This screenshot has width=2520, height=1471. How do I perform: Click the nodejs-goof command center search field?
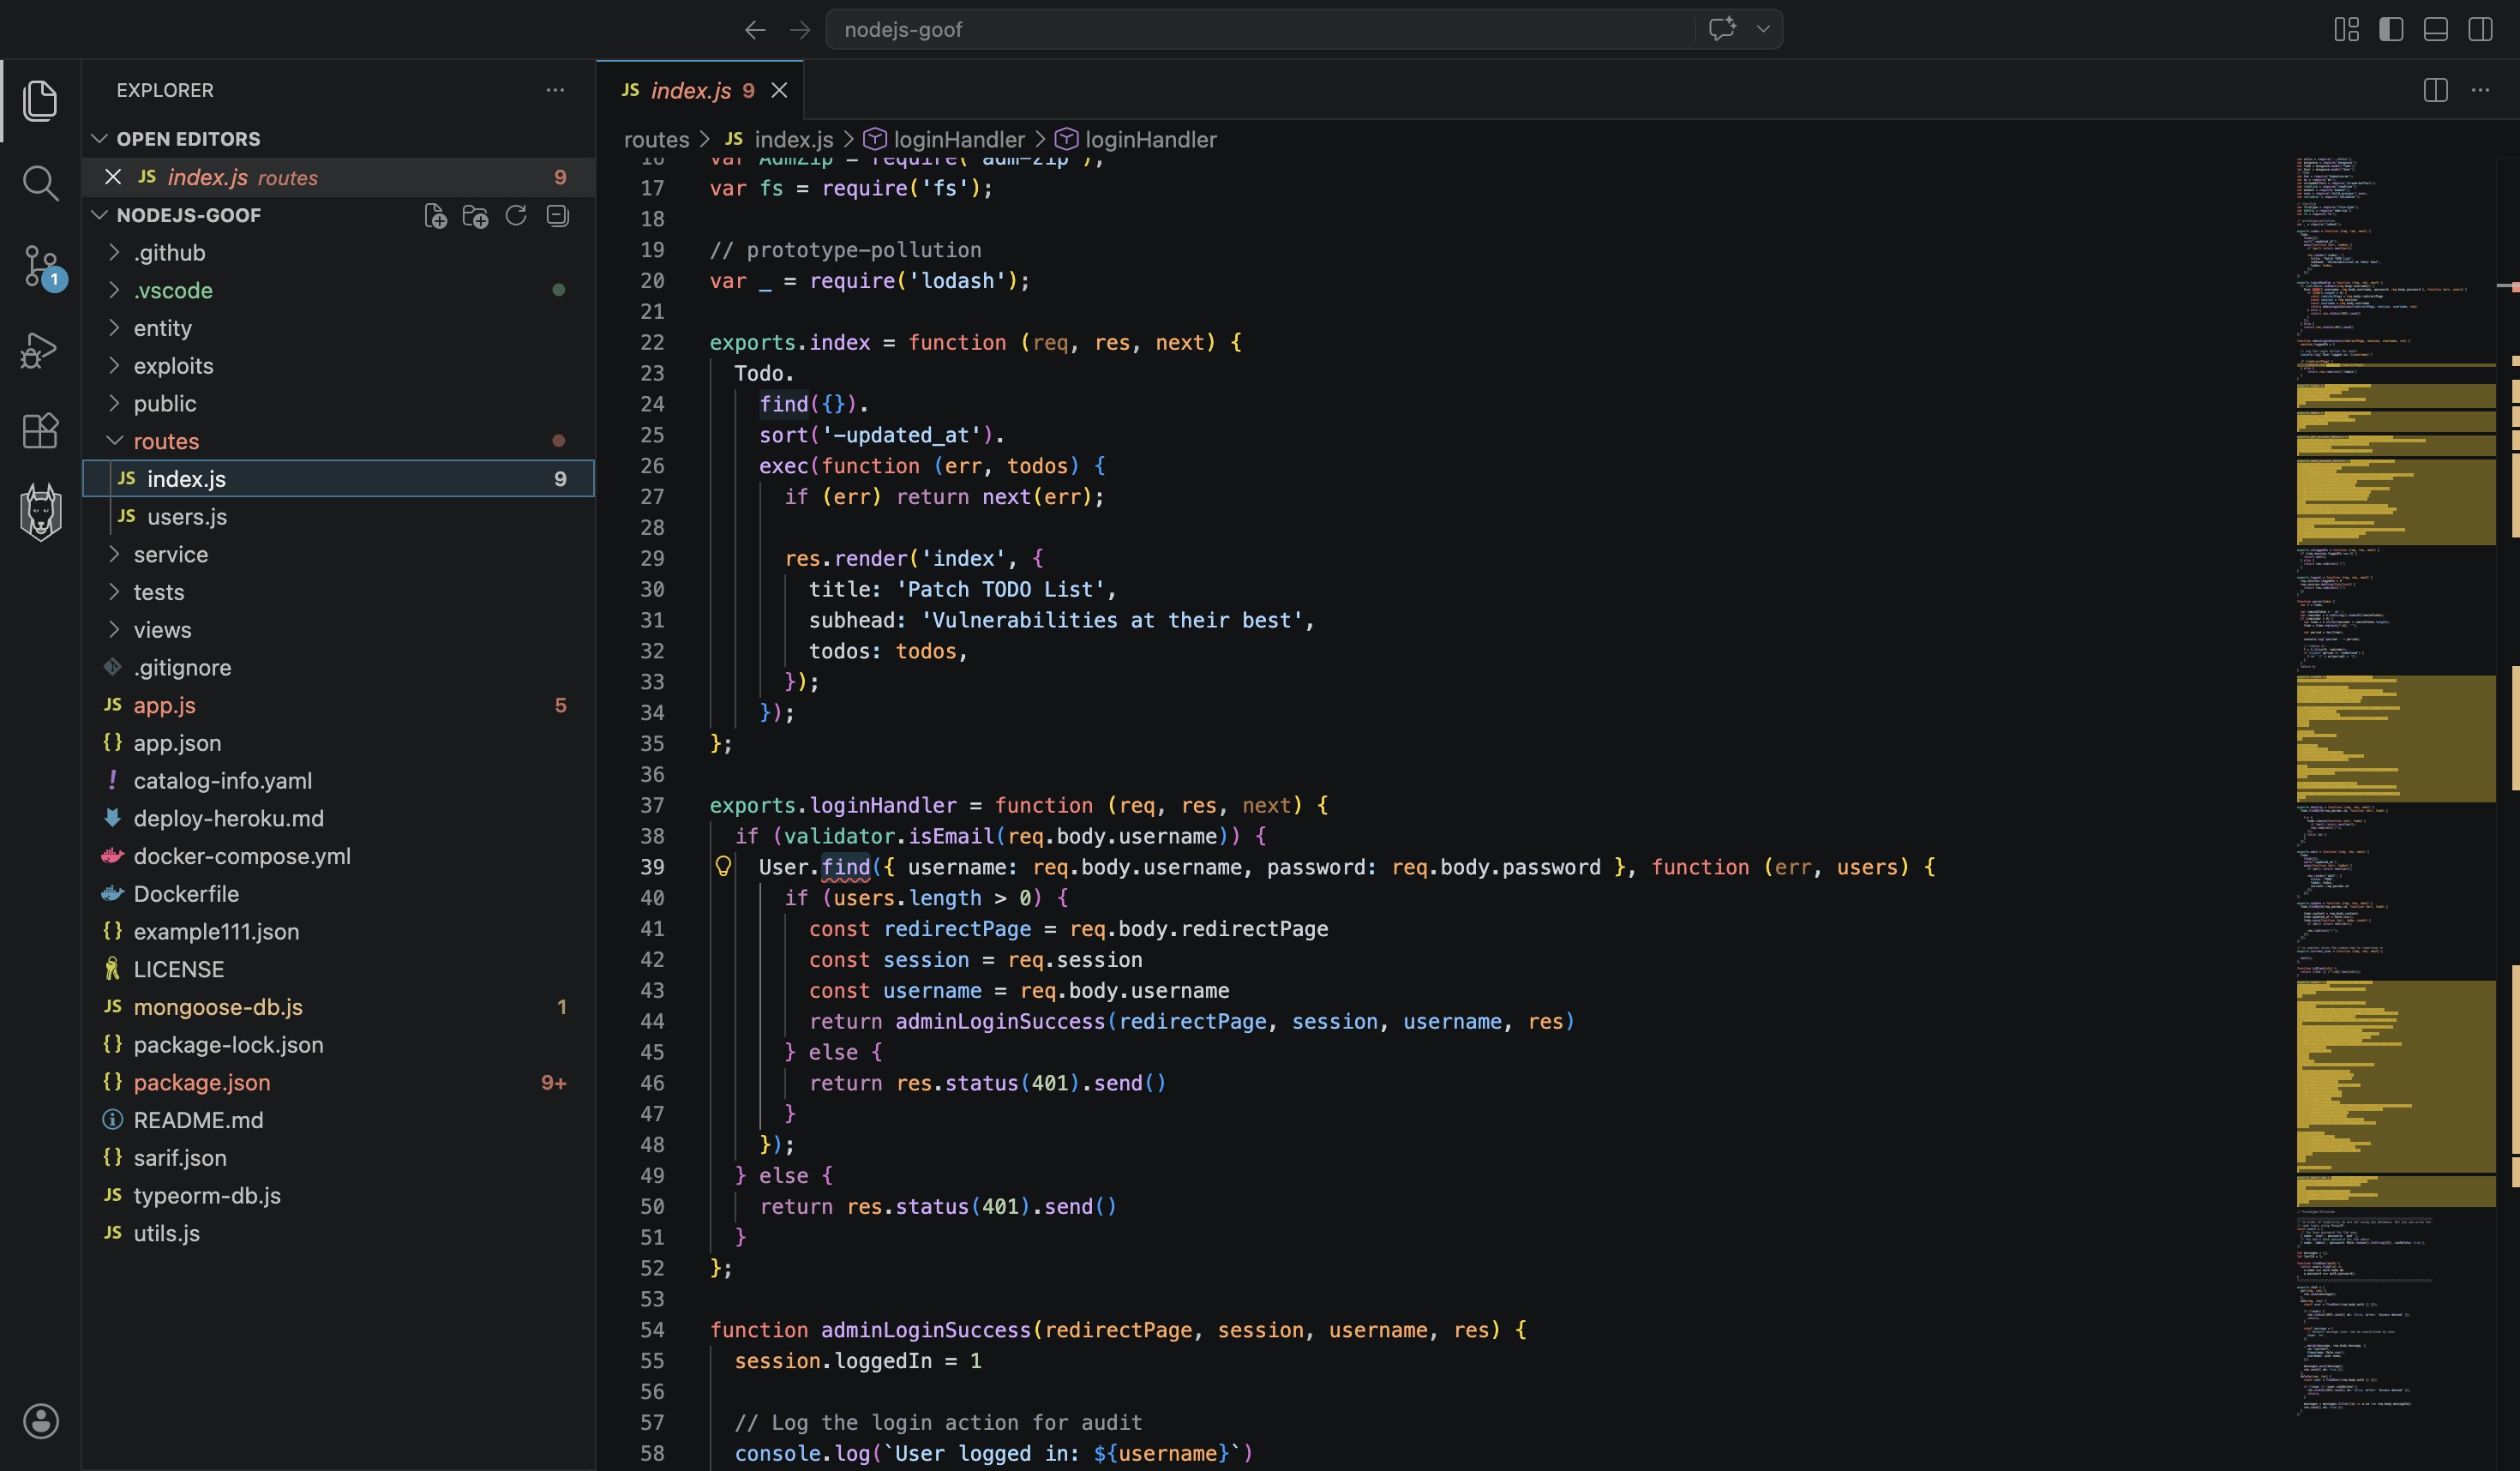[x=1260, y=29]
